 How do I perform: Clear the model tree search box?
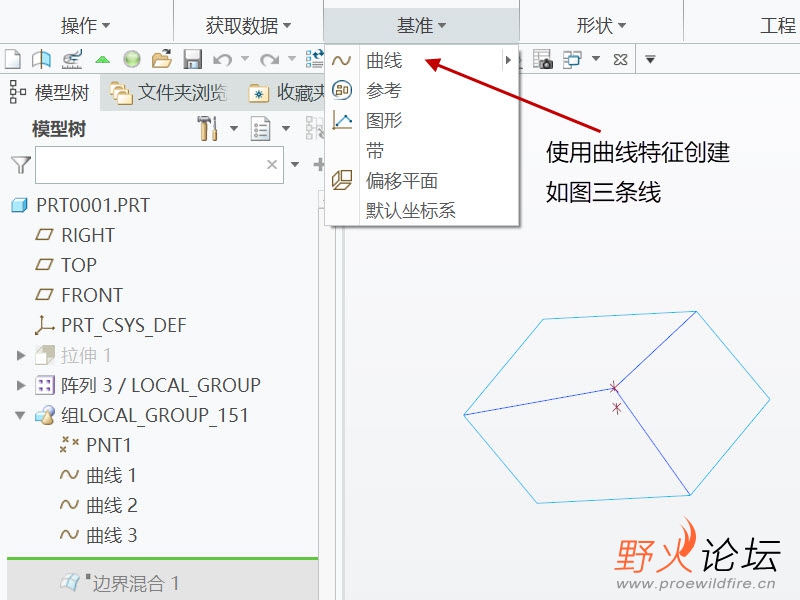(272, 164)
